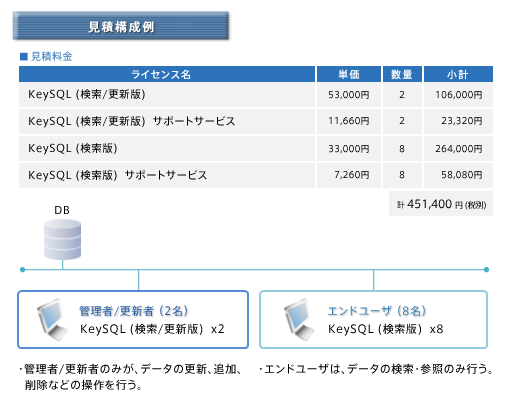Click the 見積構成例 header banner

point(121,26)
